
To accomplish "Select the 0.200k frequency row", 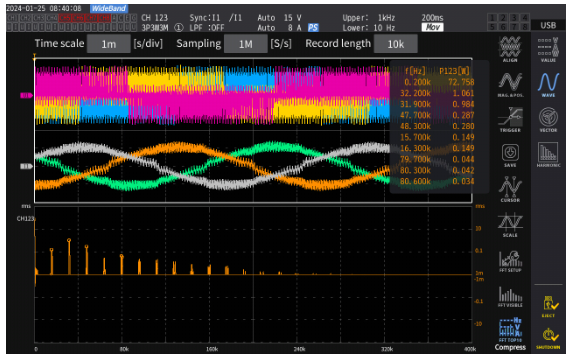I will pyautogui.click(x=437, y=82).
